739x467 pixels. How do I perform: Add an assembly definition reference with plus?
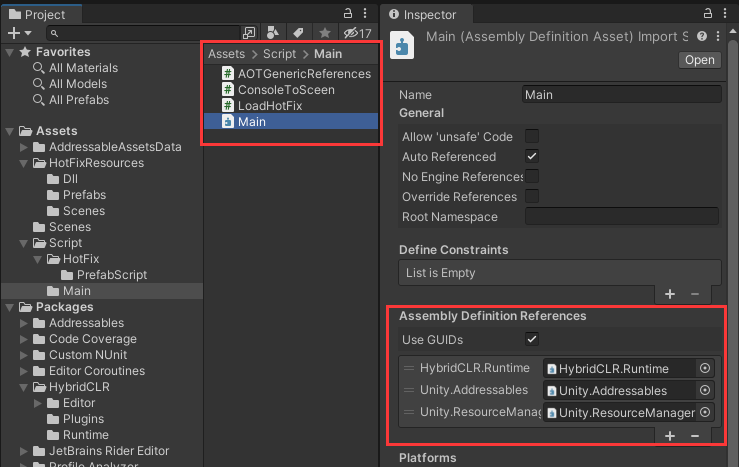click(x=670, y=436)
